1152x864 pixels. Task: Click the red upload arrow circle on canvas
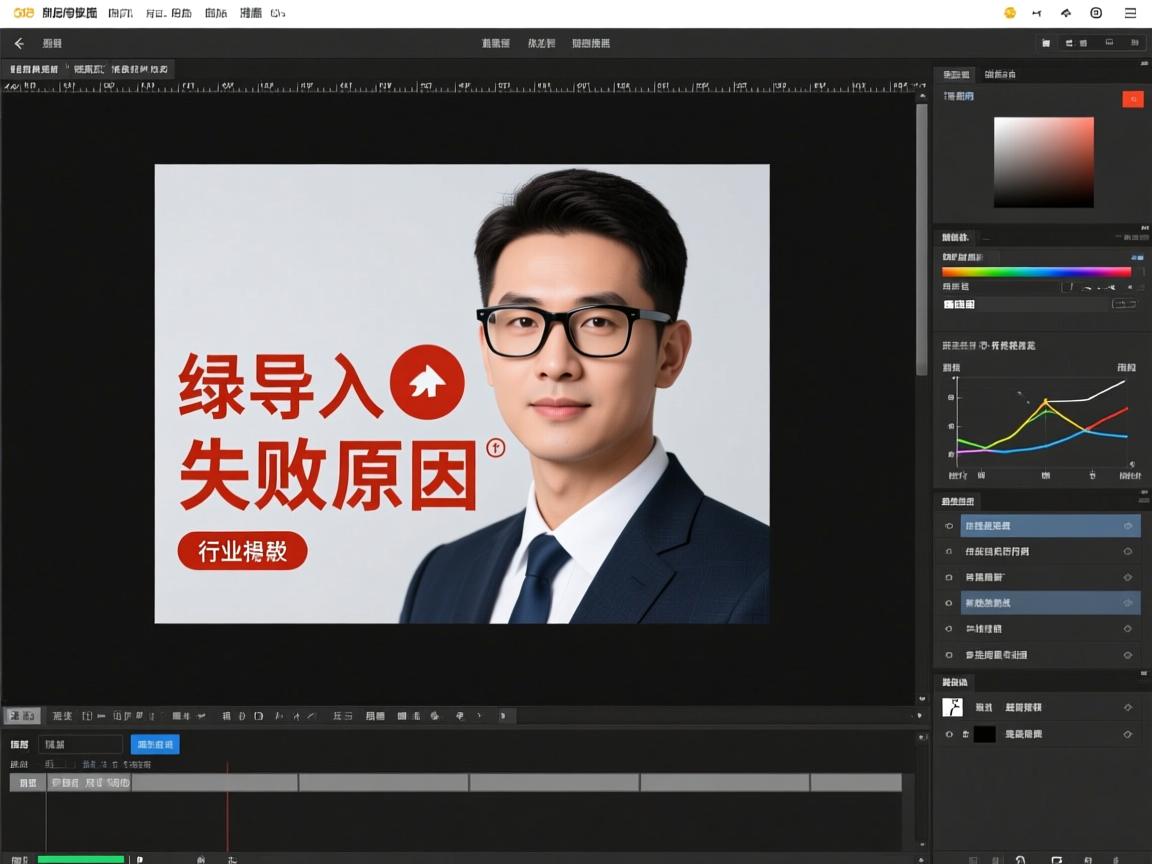point(427,381)
